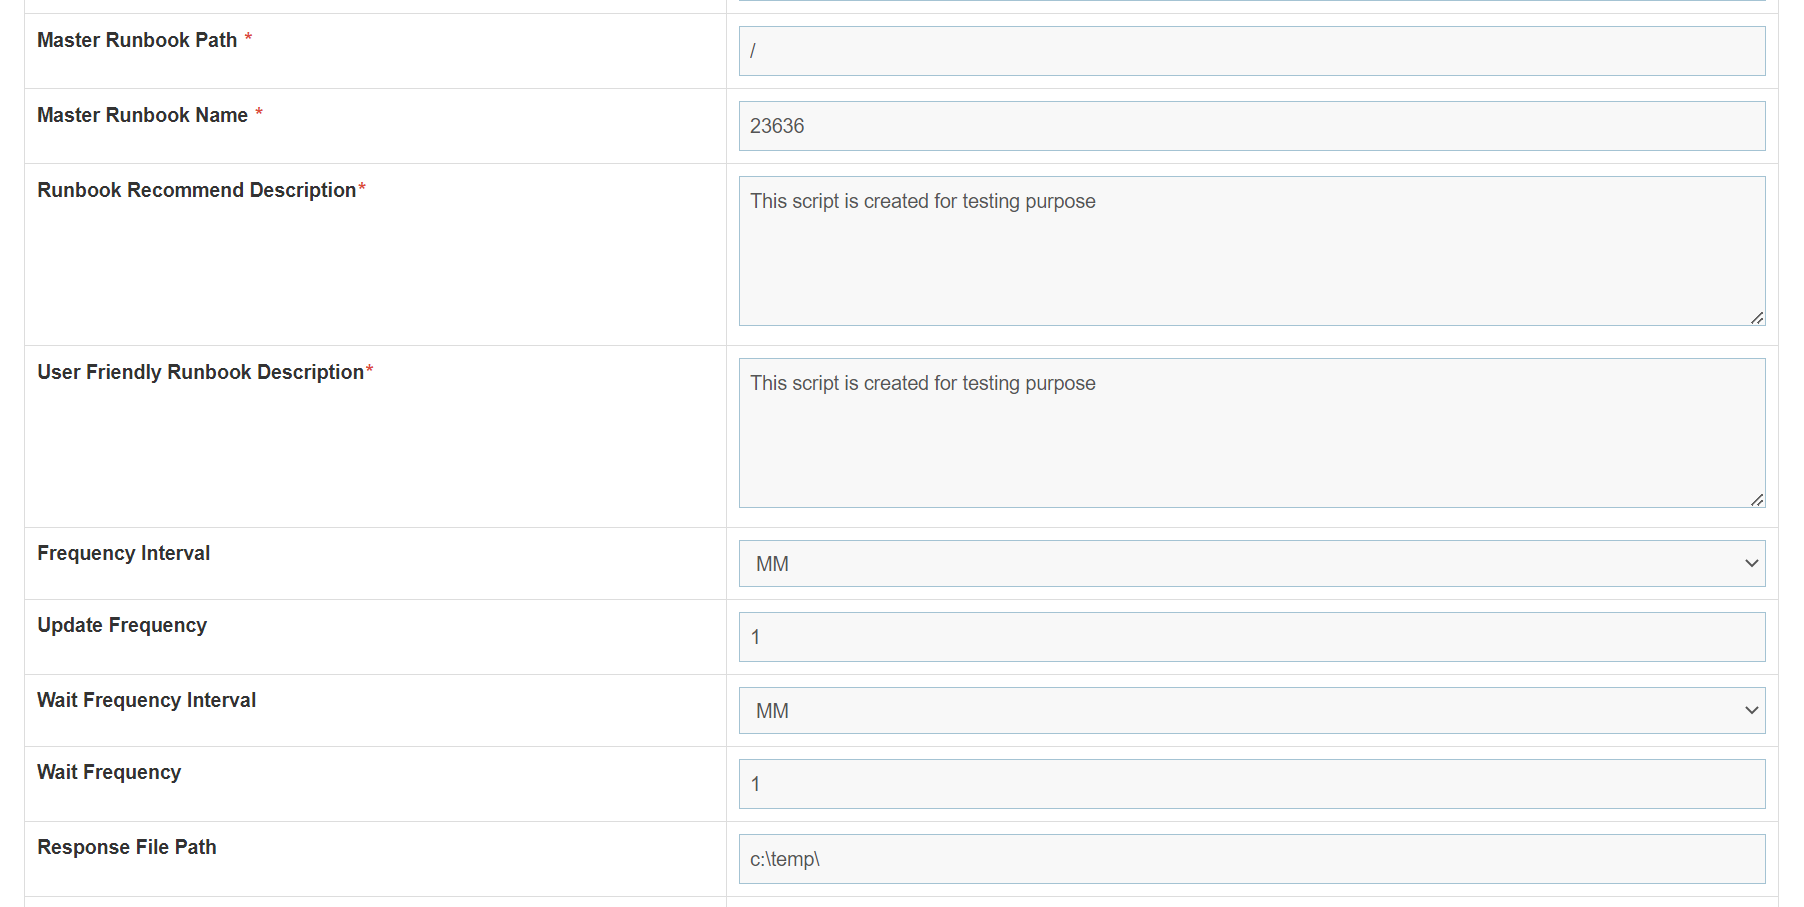Viewport: 1804px width, 907px height.
Task: Click the Wait Frequency input box
Action: (x=1251, y=784)
